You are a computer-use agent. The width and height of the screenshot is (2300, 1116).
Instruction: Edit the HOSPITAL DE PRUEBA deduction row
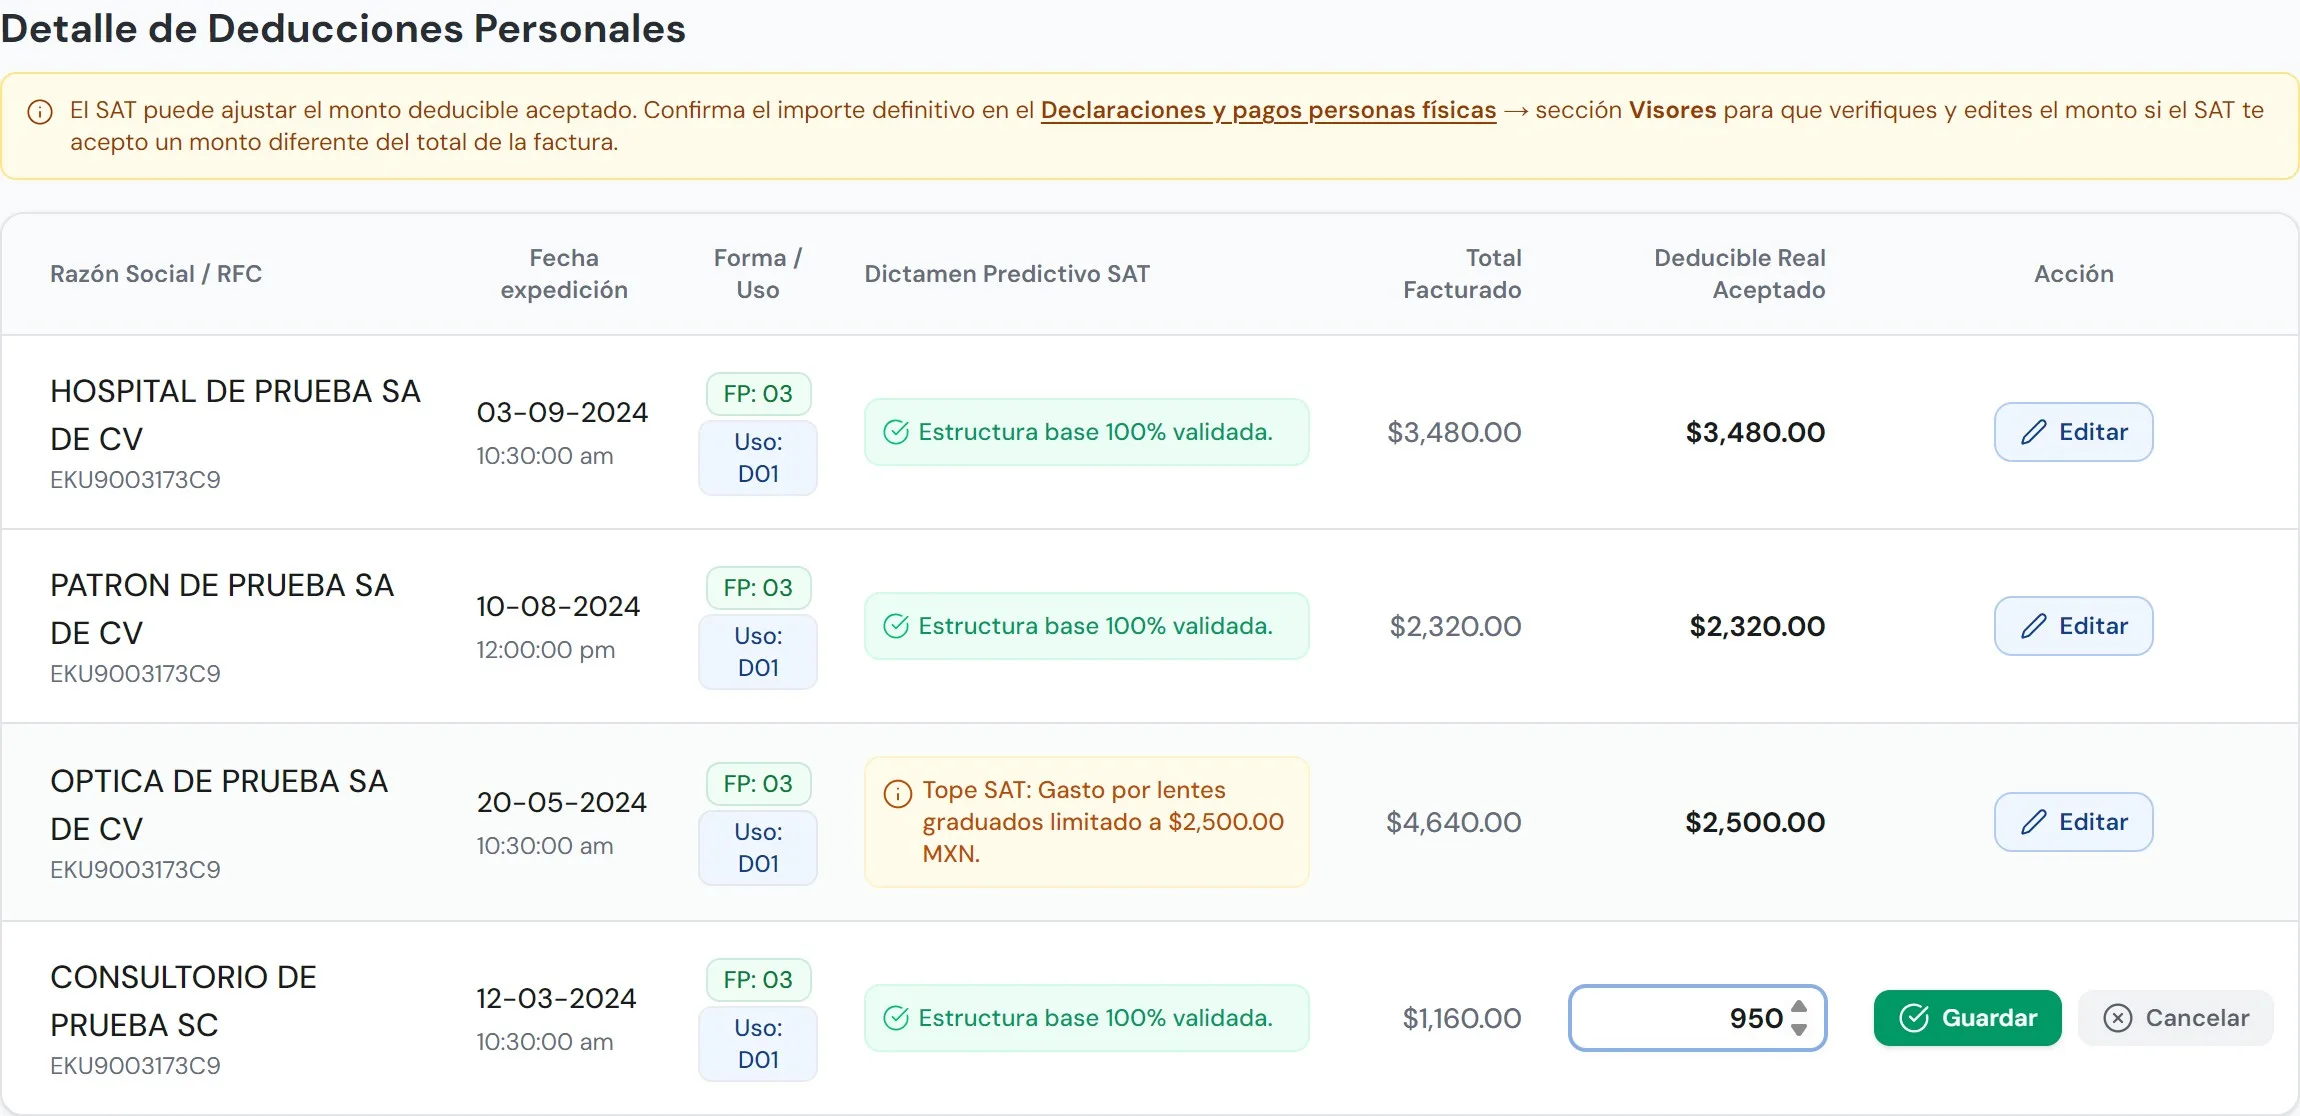tap(2073, 432)
